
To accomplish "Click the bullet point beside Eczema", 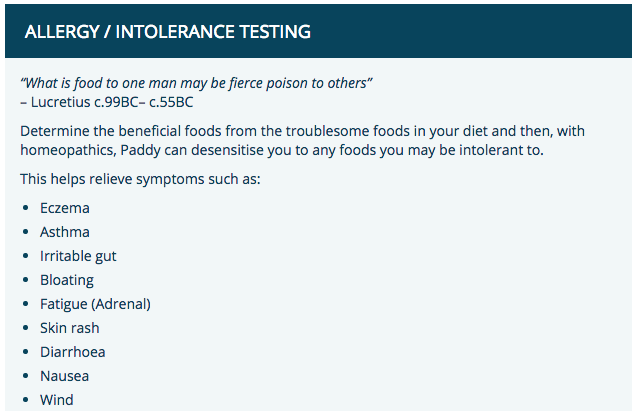I will coord(26,208).
